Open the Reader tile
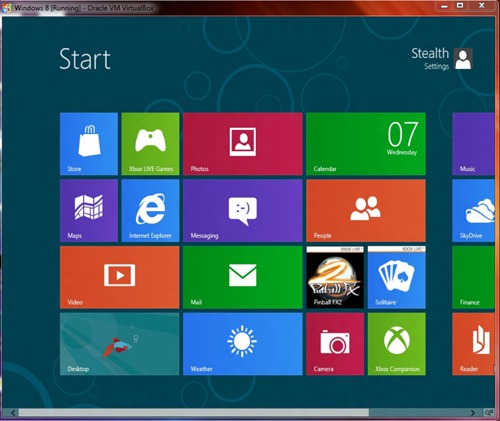 (473, 344)
